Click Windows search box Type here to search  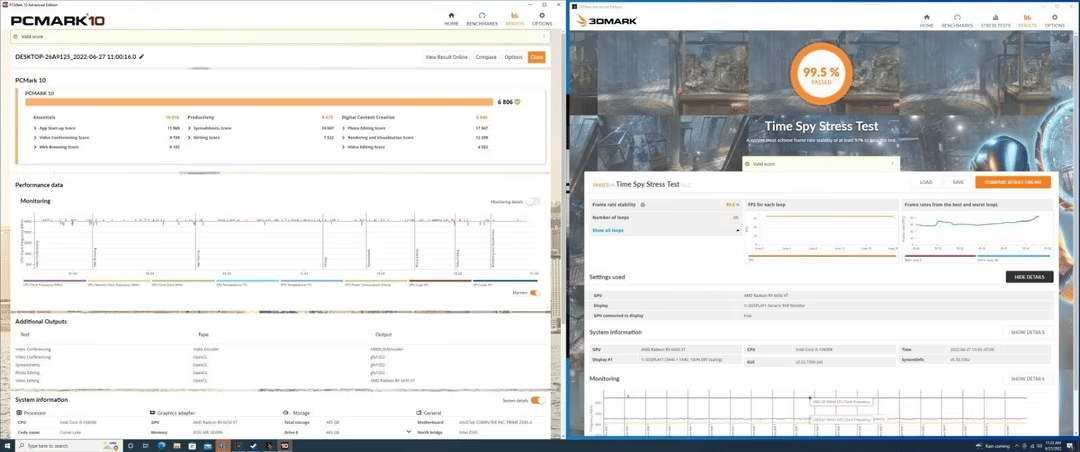[x=68, y=446]
